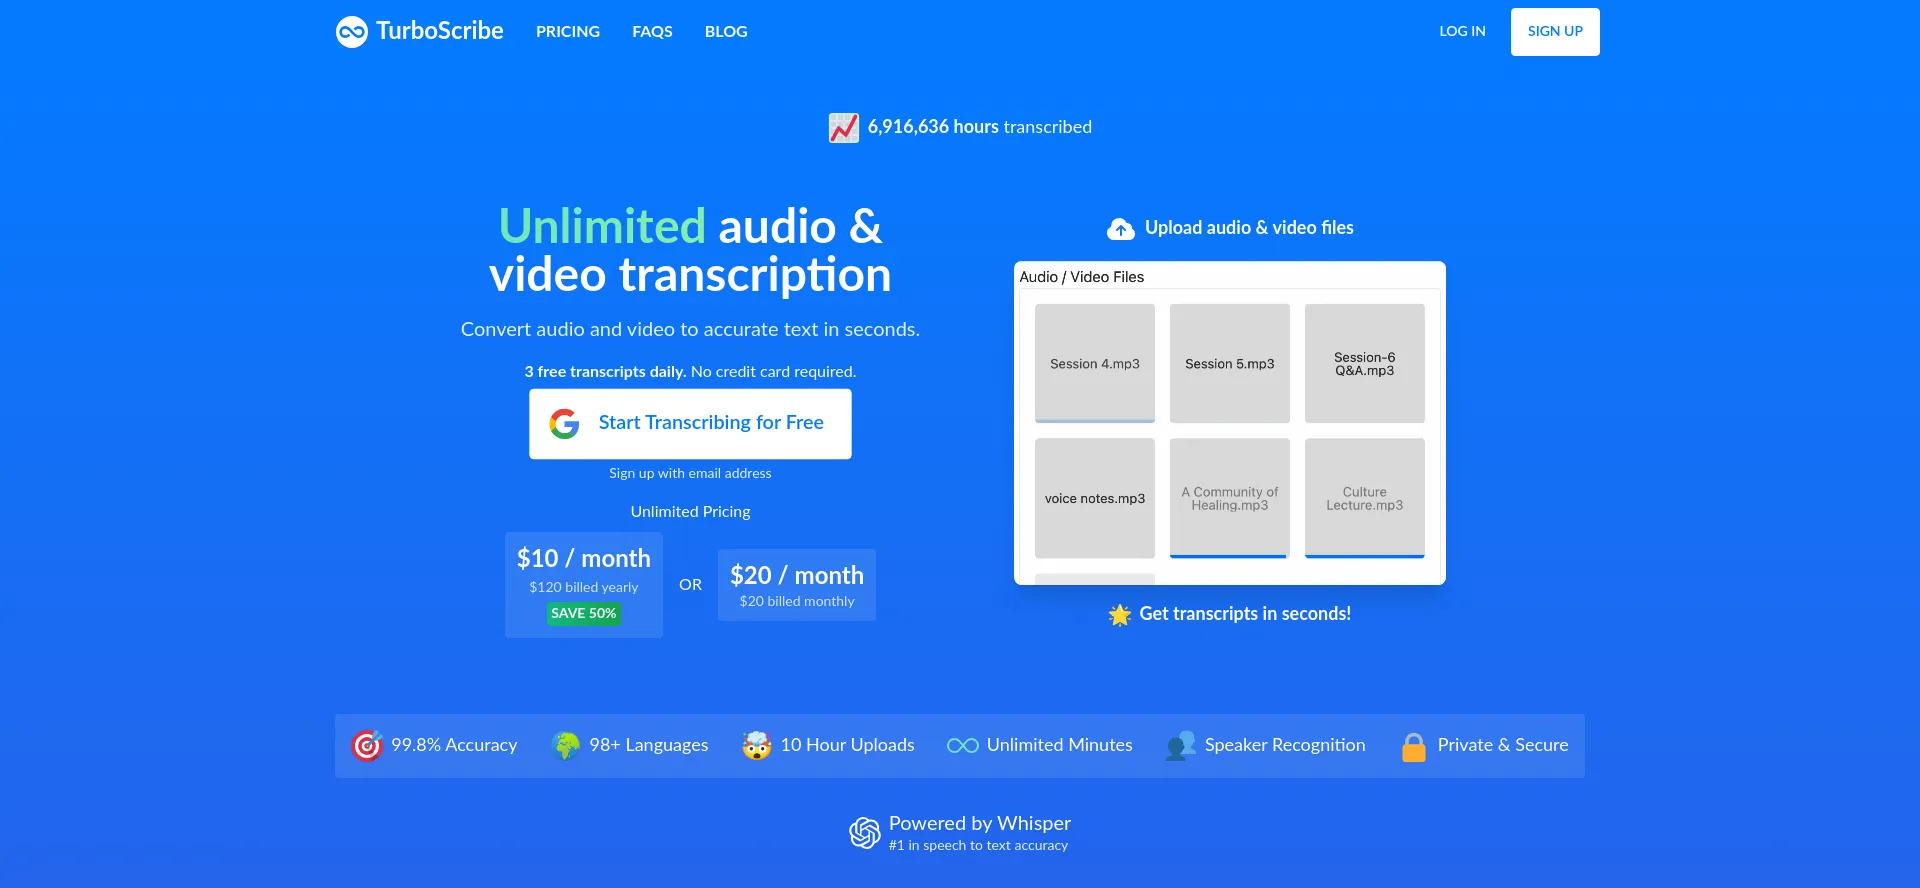Click the #1 in speech to text accuracy text

[978, 846]
